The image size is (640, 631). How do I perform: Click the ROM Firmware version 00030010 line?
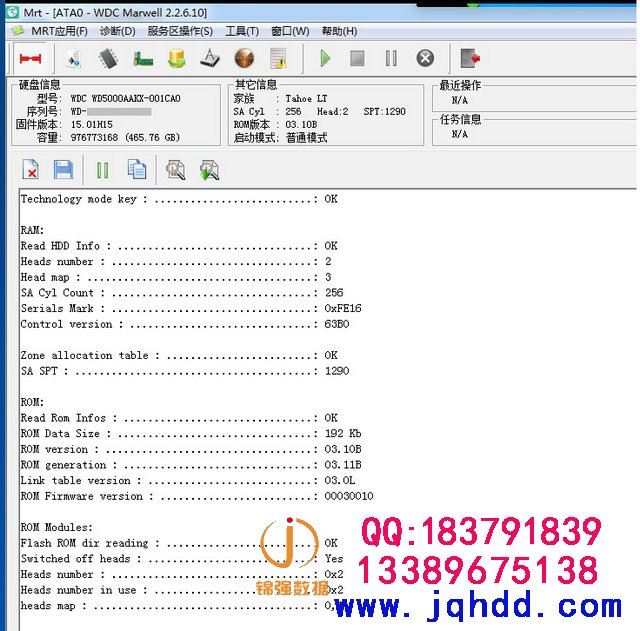pos(197,497)
